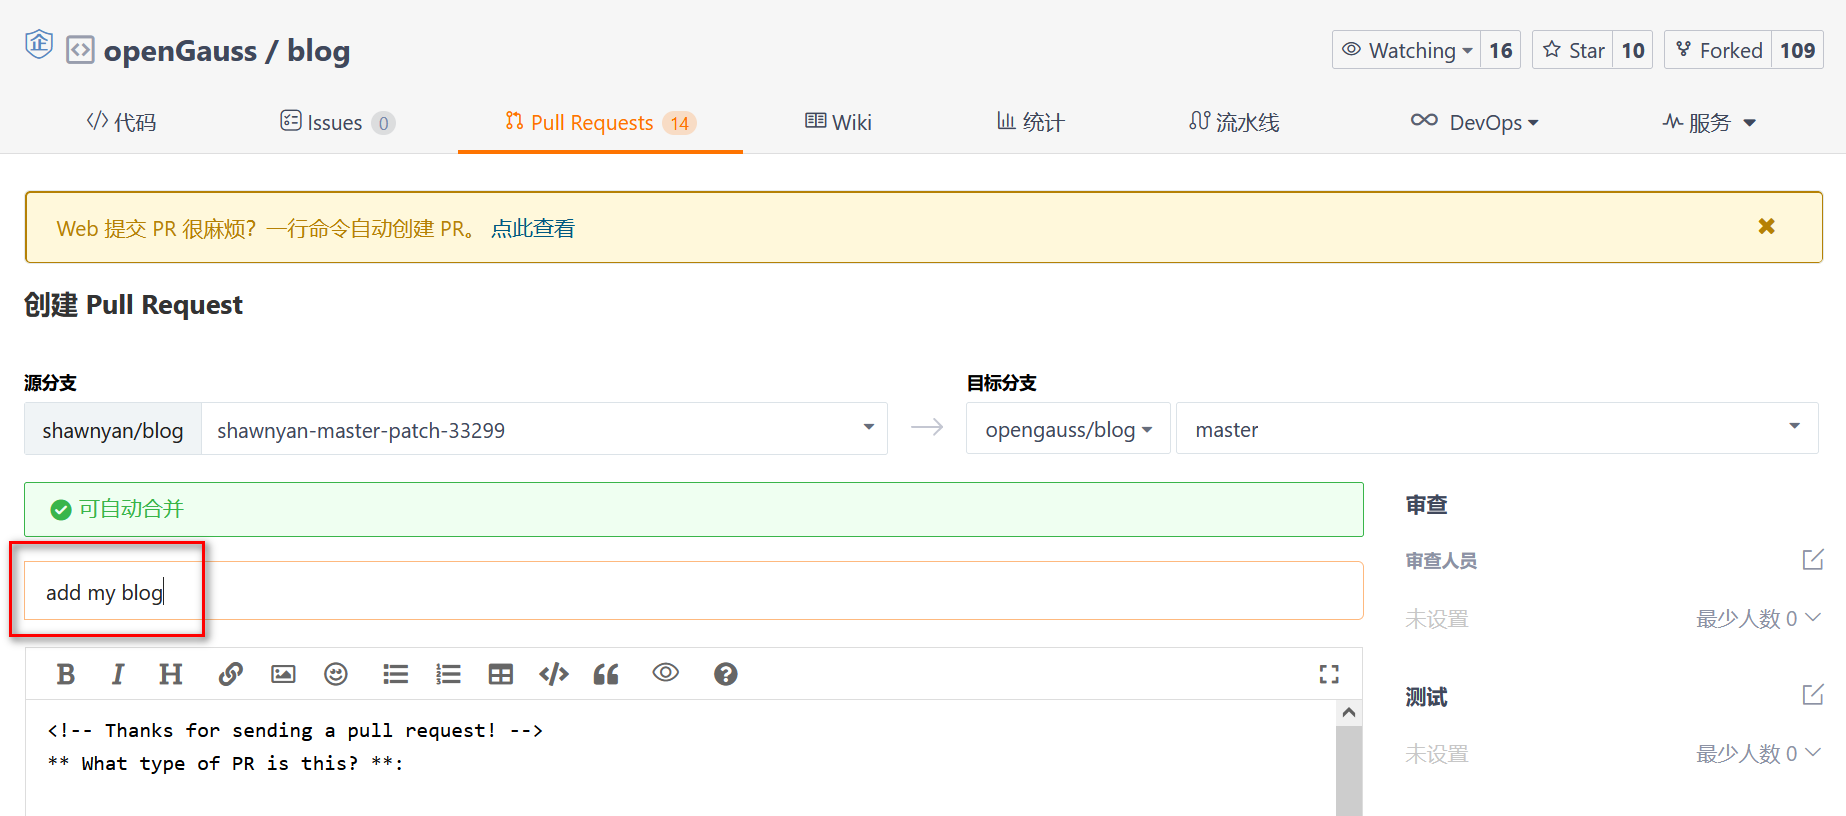Screen dimensions: 1846x816
Task: Expand the DevOps menu
Action: tap(1474, 122)
